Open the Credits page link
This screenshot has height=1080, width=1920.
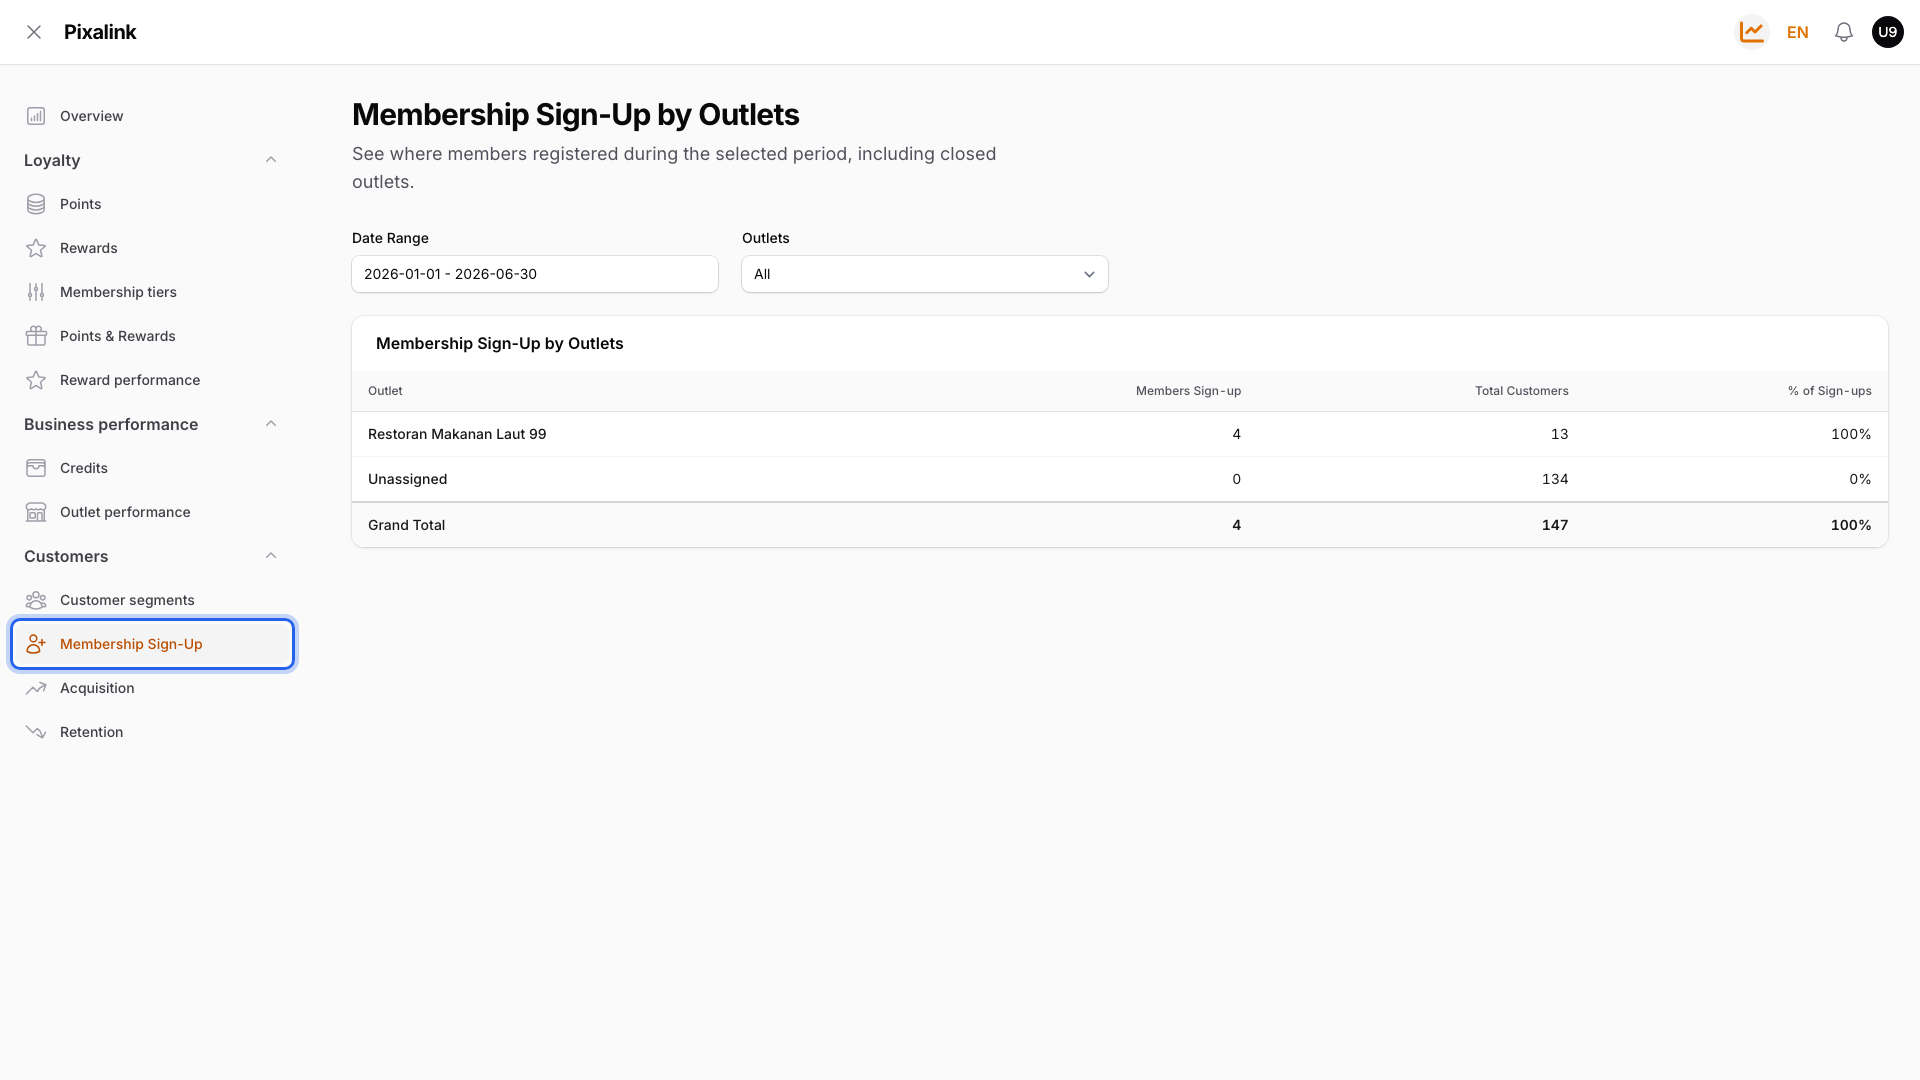tap(152, 468)
